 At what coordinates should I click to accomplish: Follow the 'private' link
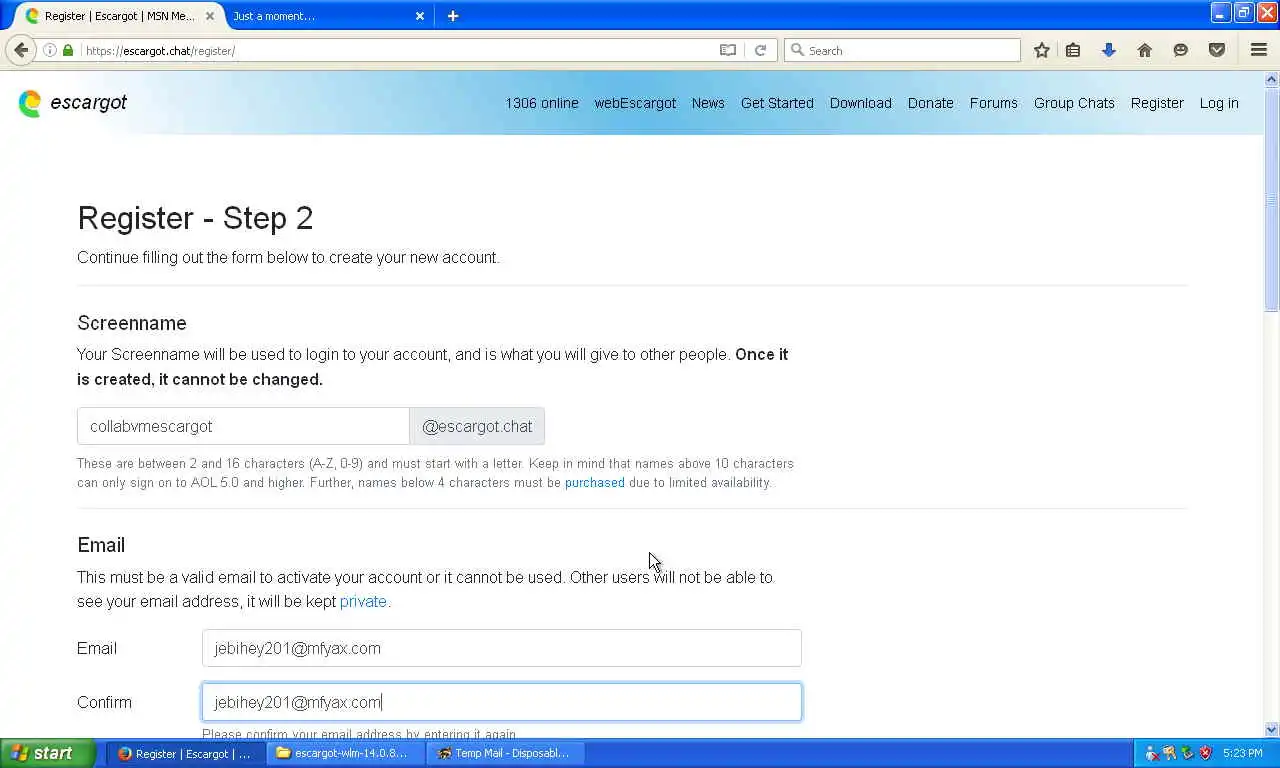pos(363,601)
